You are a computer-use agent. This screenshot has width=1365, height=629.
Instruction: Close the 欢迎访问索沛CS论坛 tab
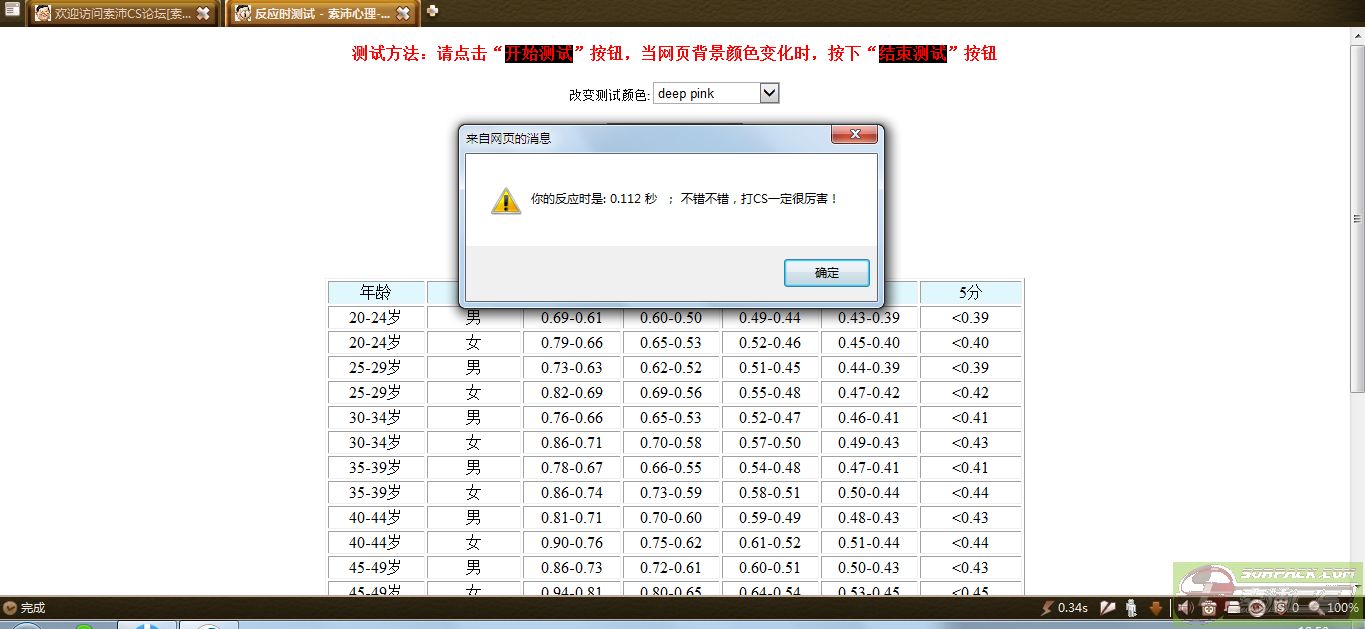click(203, 13)
